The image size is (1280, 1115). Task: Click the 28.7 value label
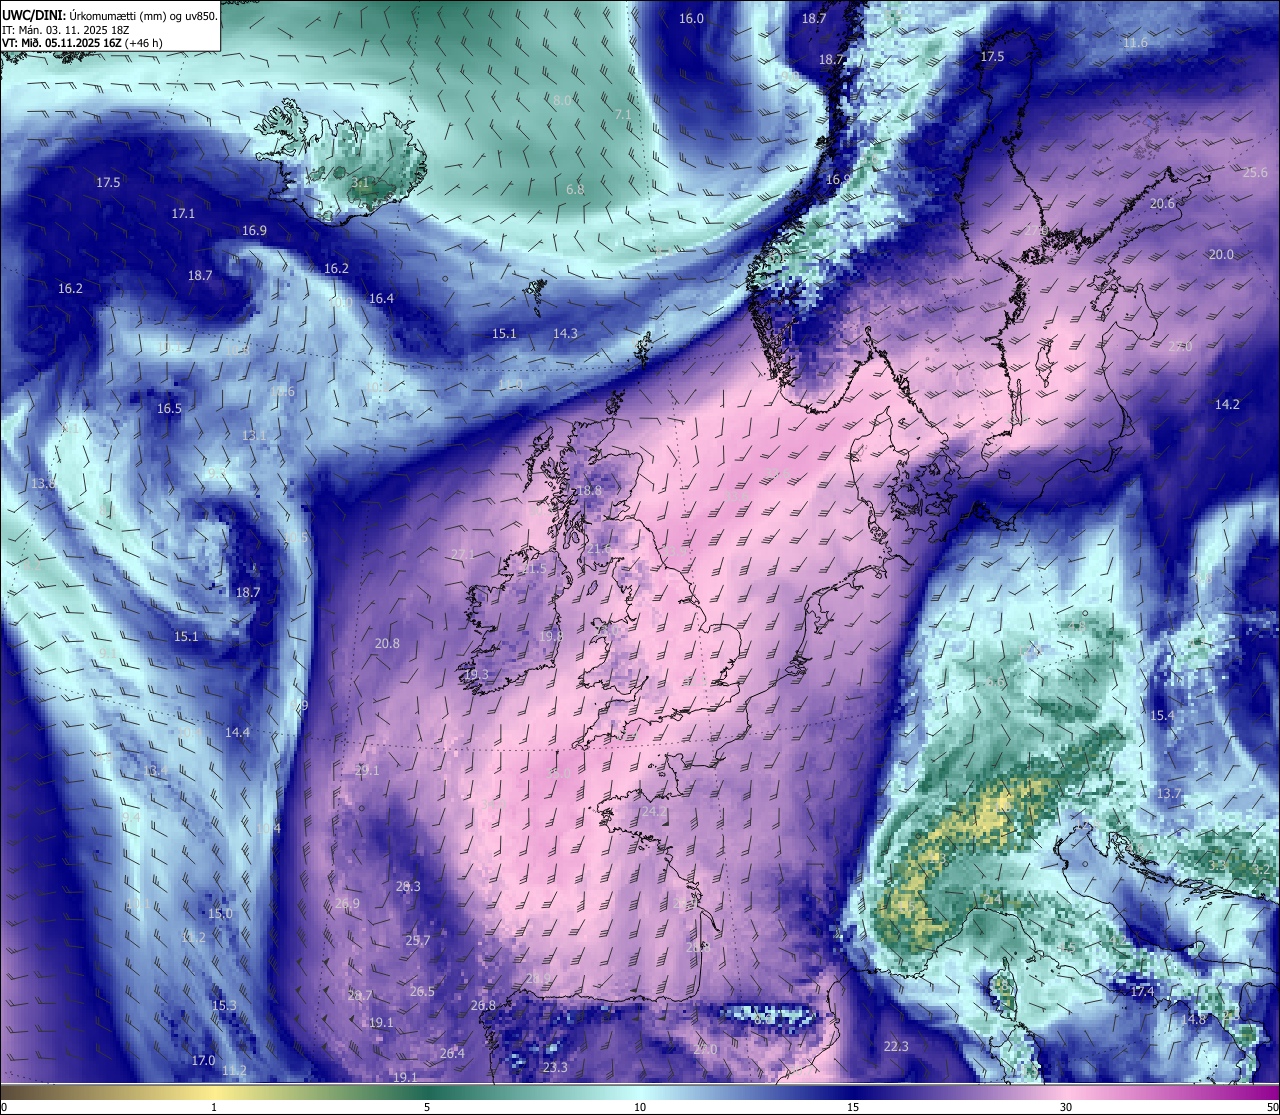[359, 995]
